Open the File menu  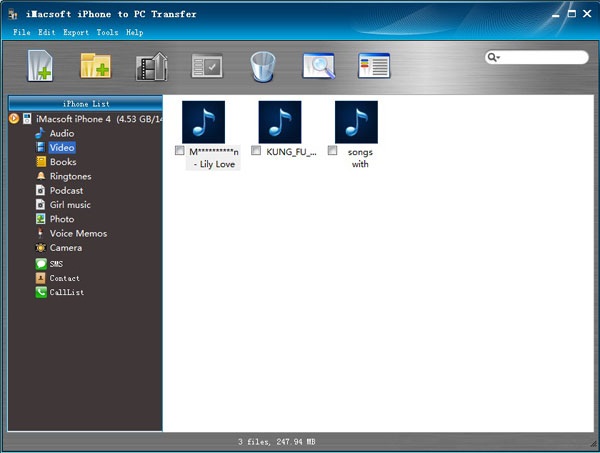point(21,32)
